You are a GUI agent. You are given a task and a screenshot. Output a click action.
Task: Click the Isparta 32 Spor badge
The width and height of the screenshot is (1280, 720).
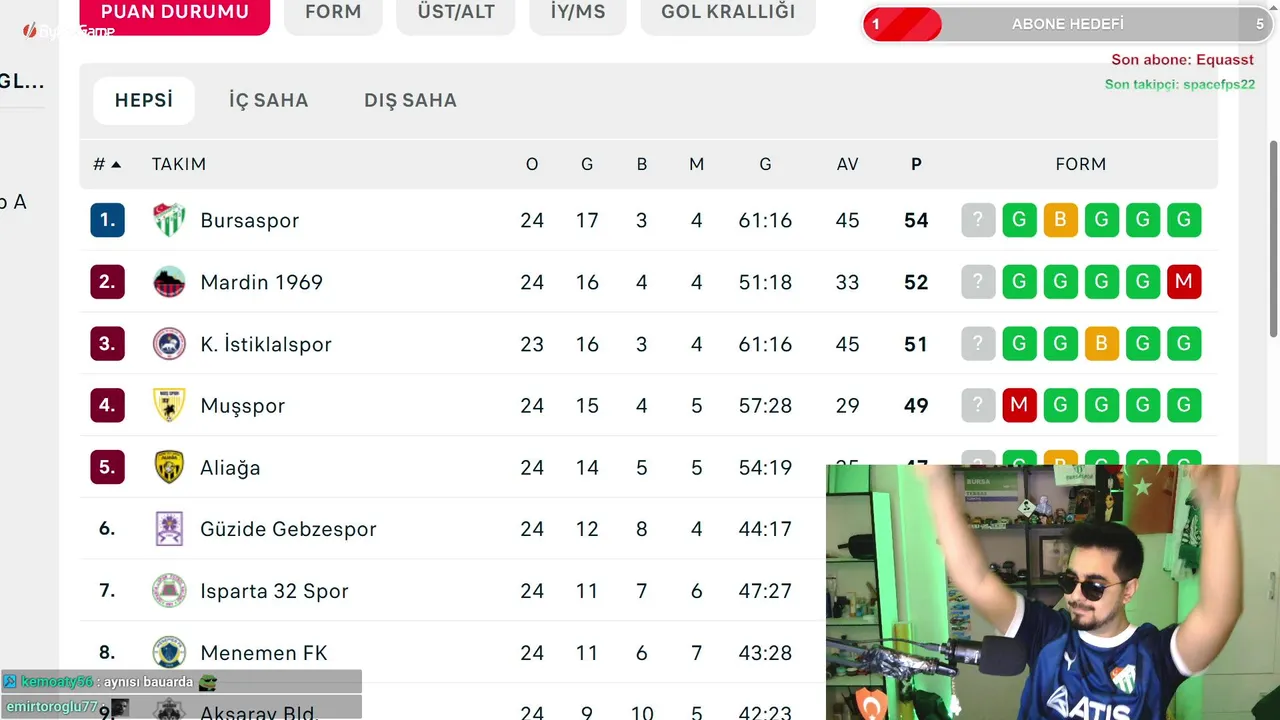tap(169, 591)
